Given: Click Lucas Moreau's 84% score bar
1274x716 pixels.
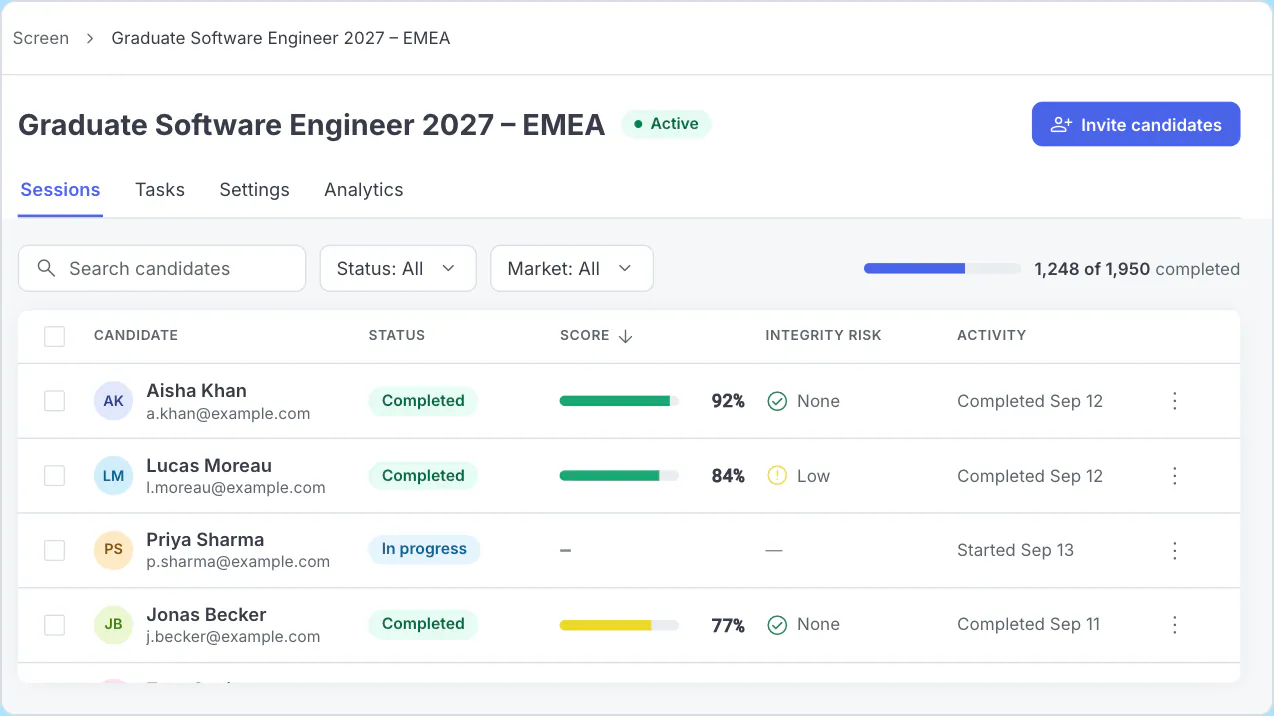Looking at the screenshot, I should (x=619, y=476).
